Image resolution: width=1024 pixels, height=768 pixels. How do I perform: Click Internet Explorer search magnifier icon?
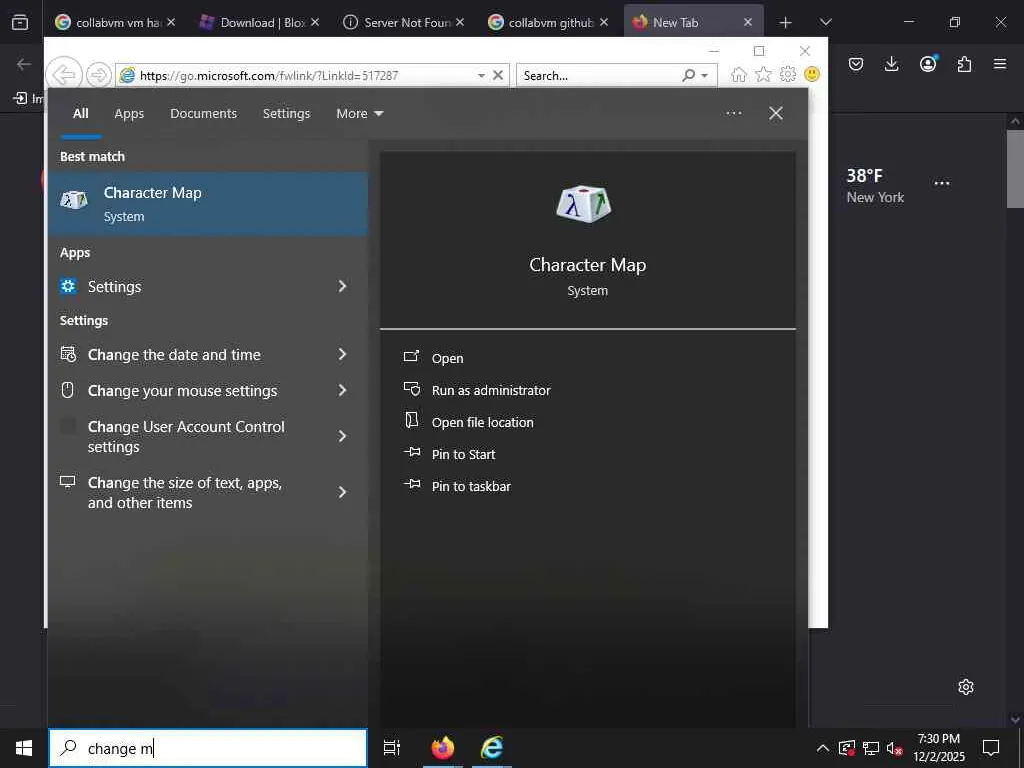[x=688, y=75]
